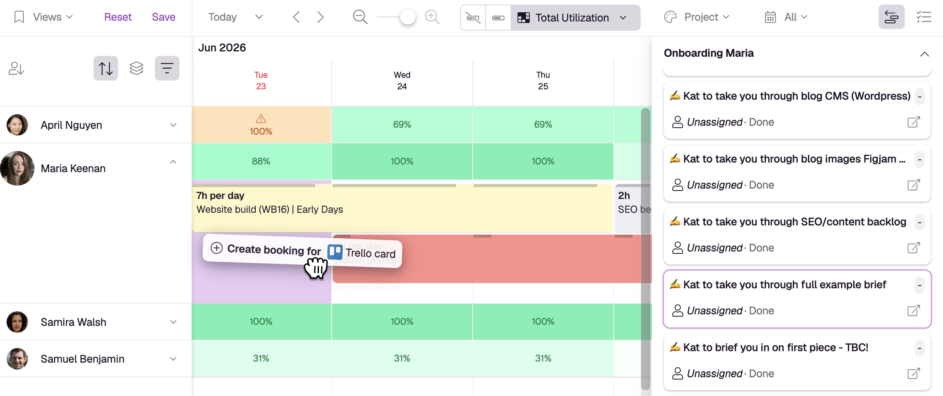The height and width of the screenshot is (396, 943).
Task: Open full example brief external link icon
Action: 914,311
